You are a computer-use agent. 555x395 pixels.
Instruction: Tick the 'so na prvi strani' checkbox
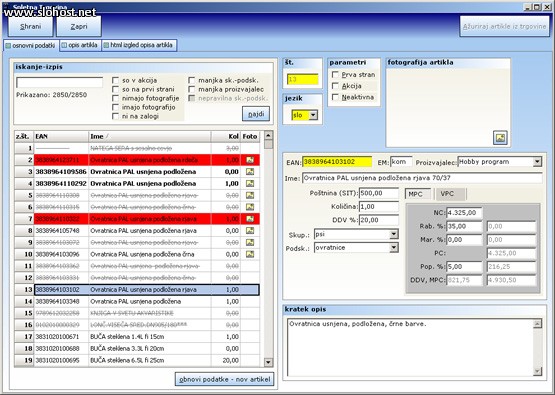tap(115, 89)
